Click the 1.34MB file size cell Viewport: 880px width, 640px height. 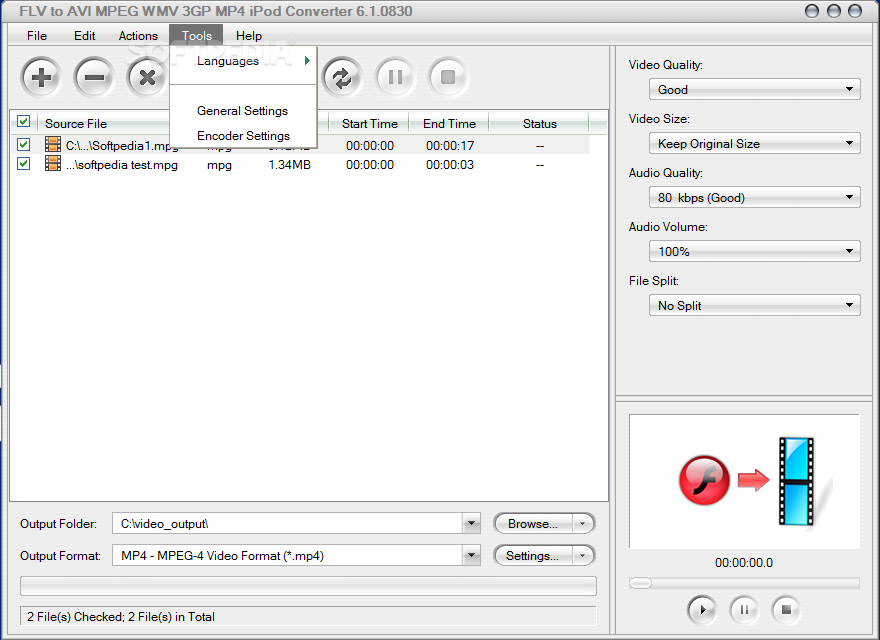[290, 164]
